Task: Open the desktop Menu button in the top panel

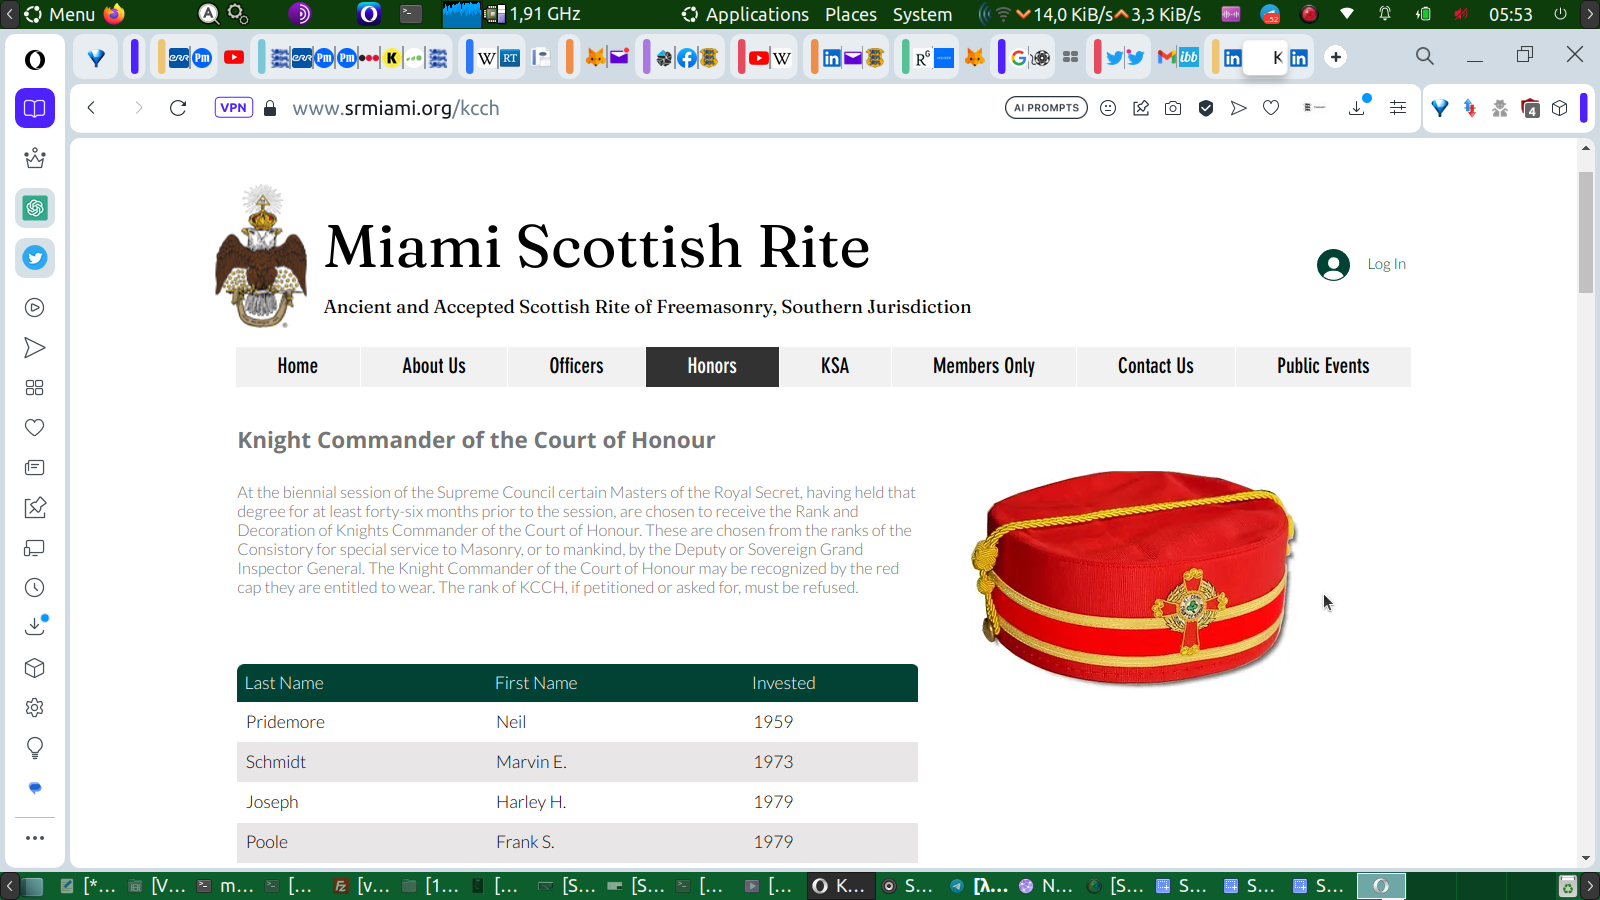Action: click(x=59, y=14)
